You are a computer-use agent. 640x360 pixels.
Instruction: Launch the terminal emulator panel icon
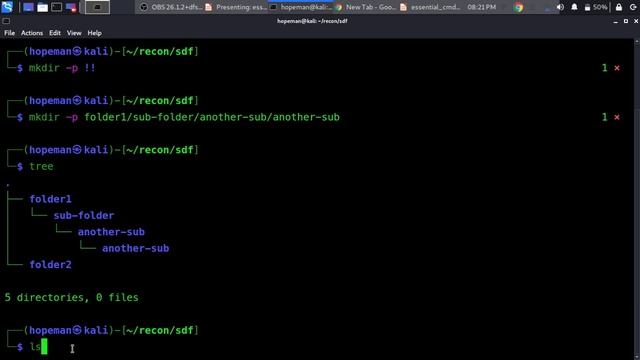tap(57, 7)
